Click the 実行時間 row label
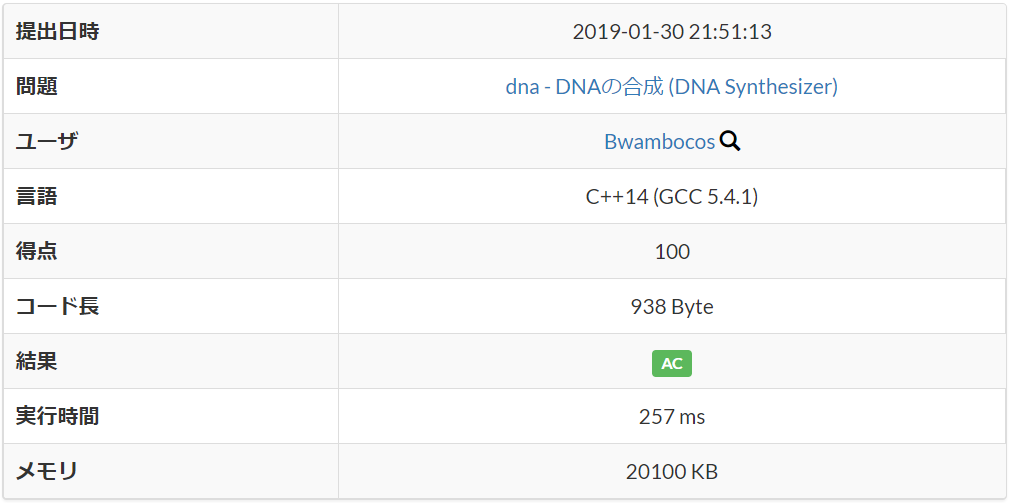 coord(57,417)
